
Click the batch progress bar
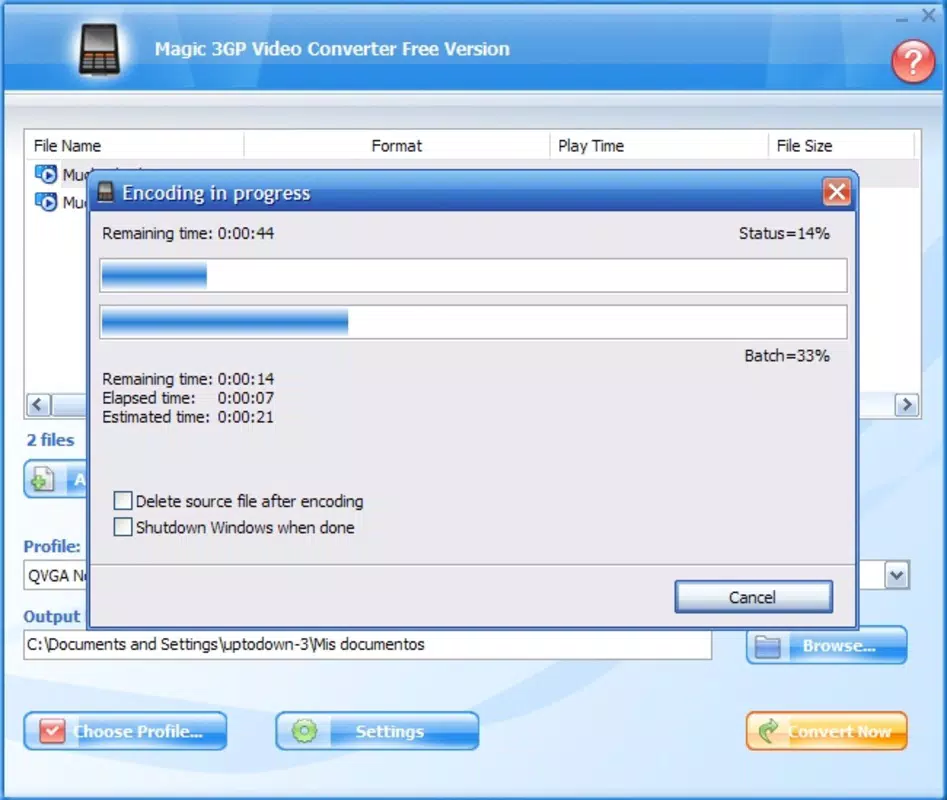pos(474,322)
